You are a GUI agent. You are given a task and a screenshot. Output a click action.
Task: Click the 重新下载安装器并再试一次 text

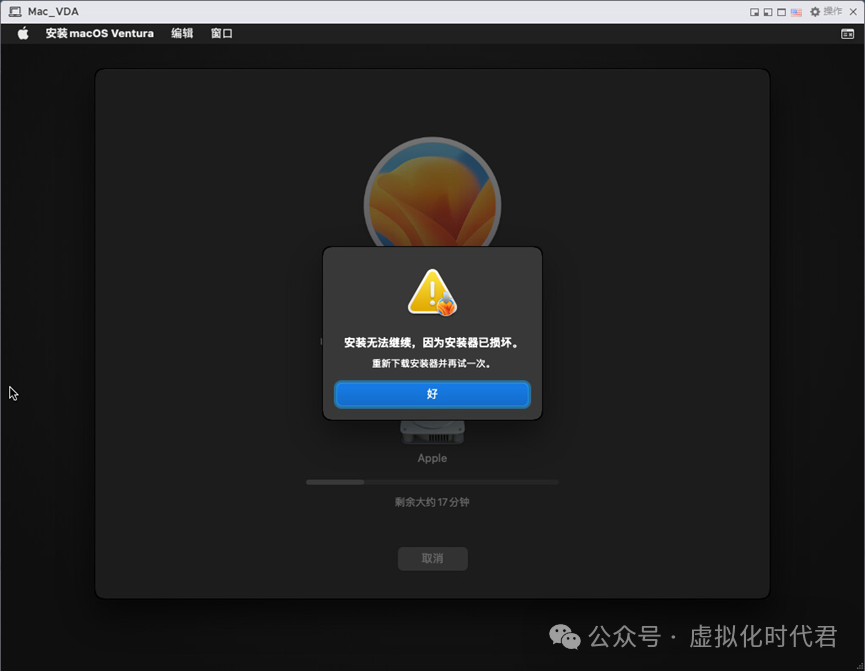[x=432, y=364]
